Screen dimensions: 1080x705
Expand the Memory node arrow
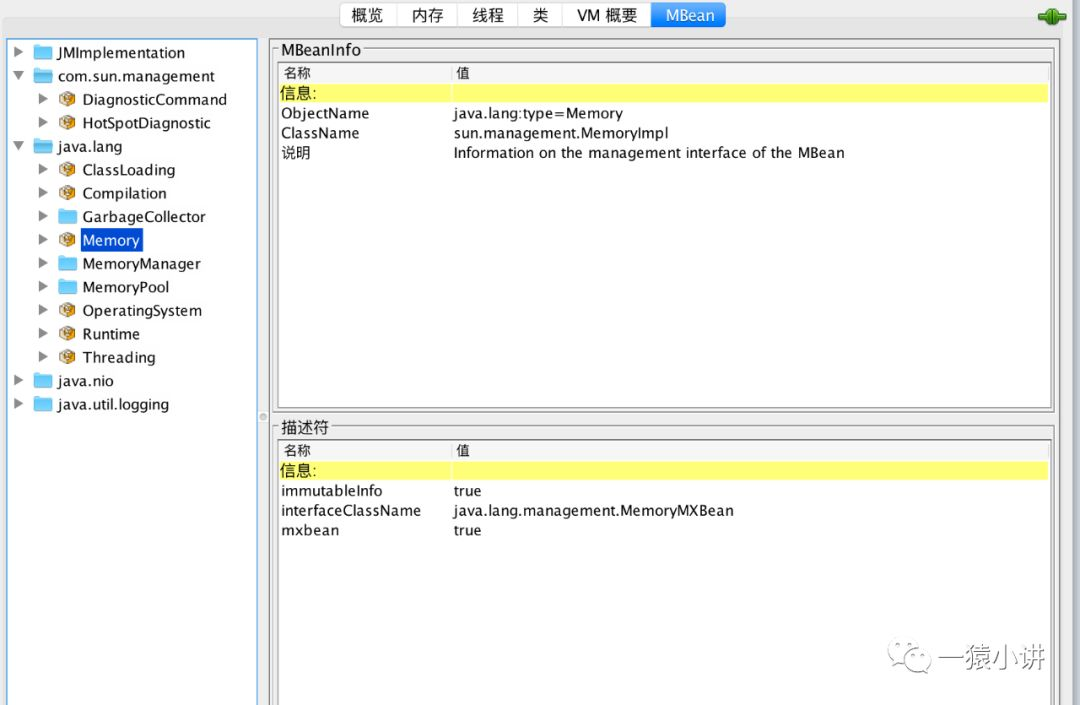43,240
